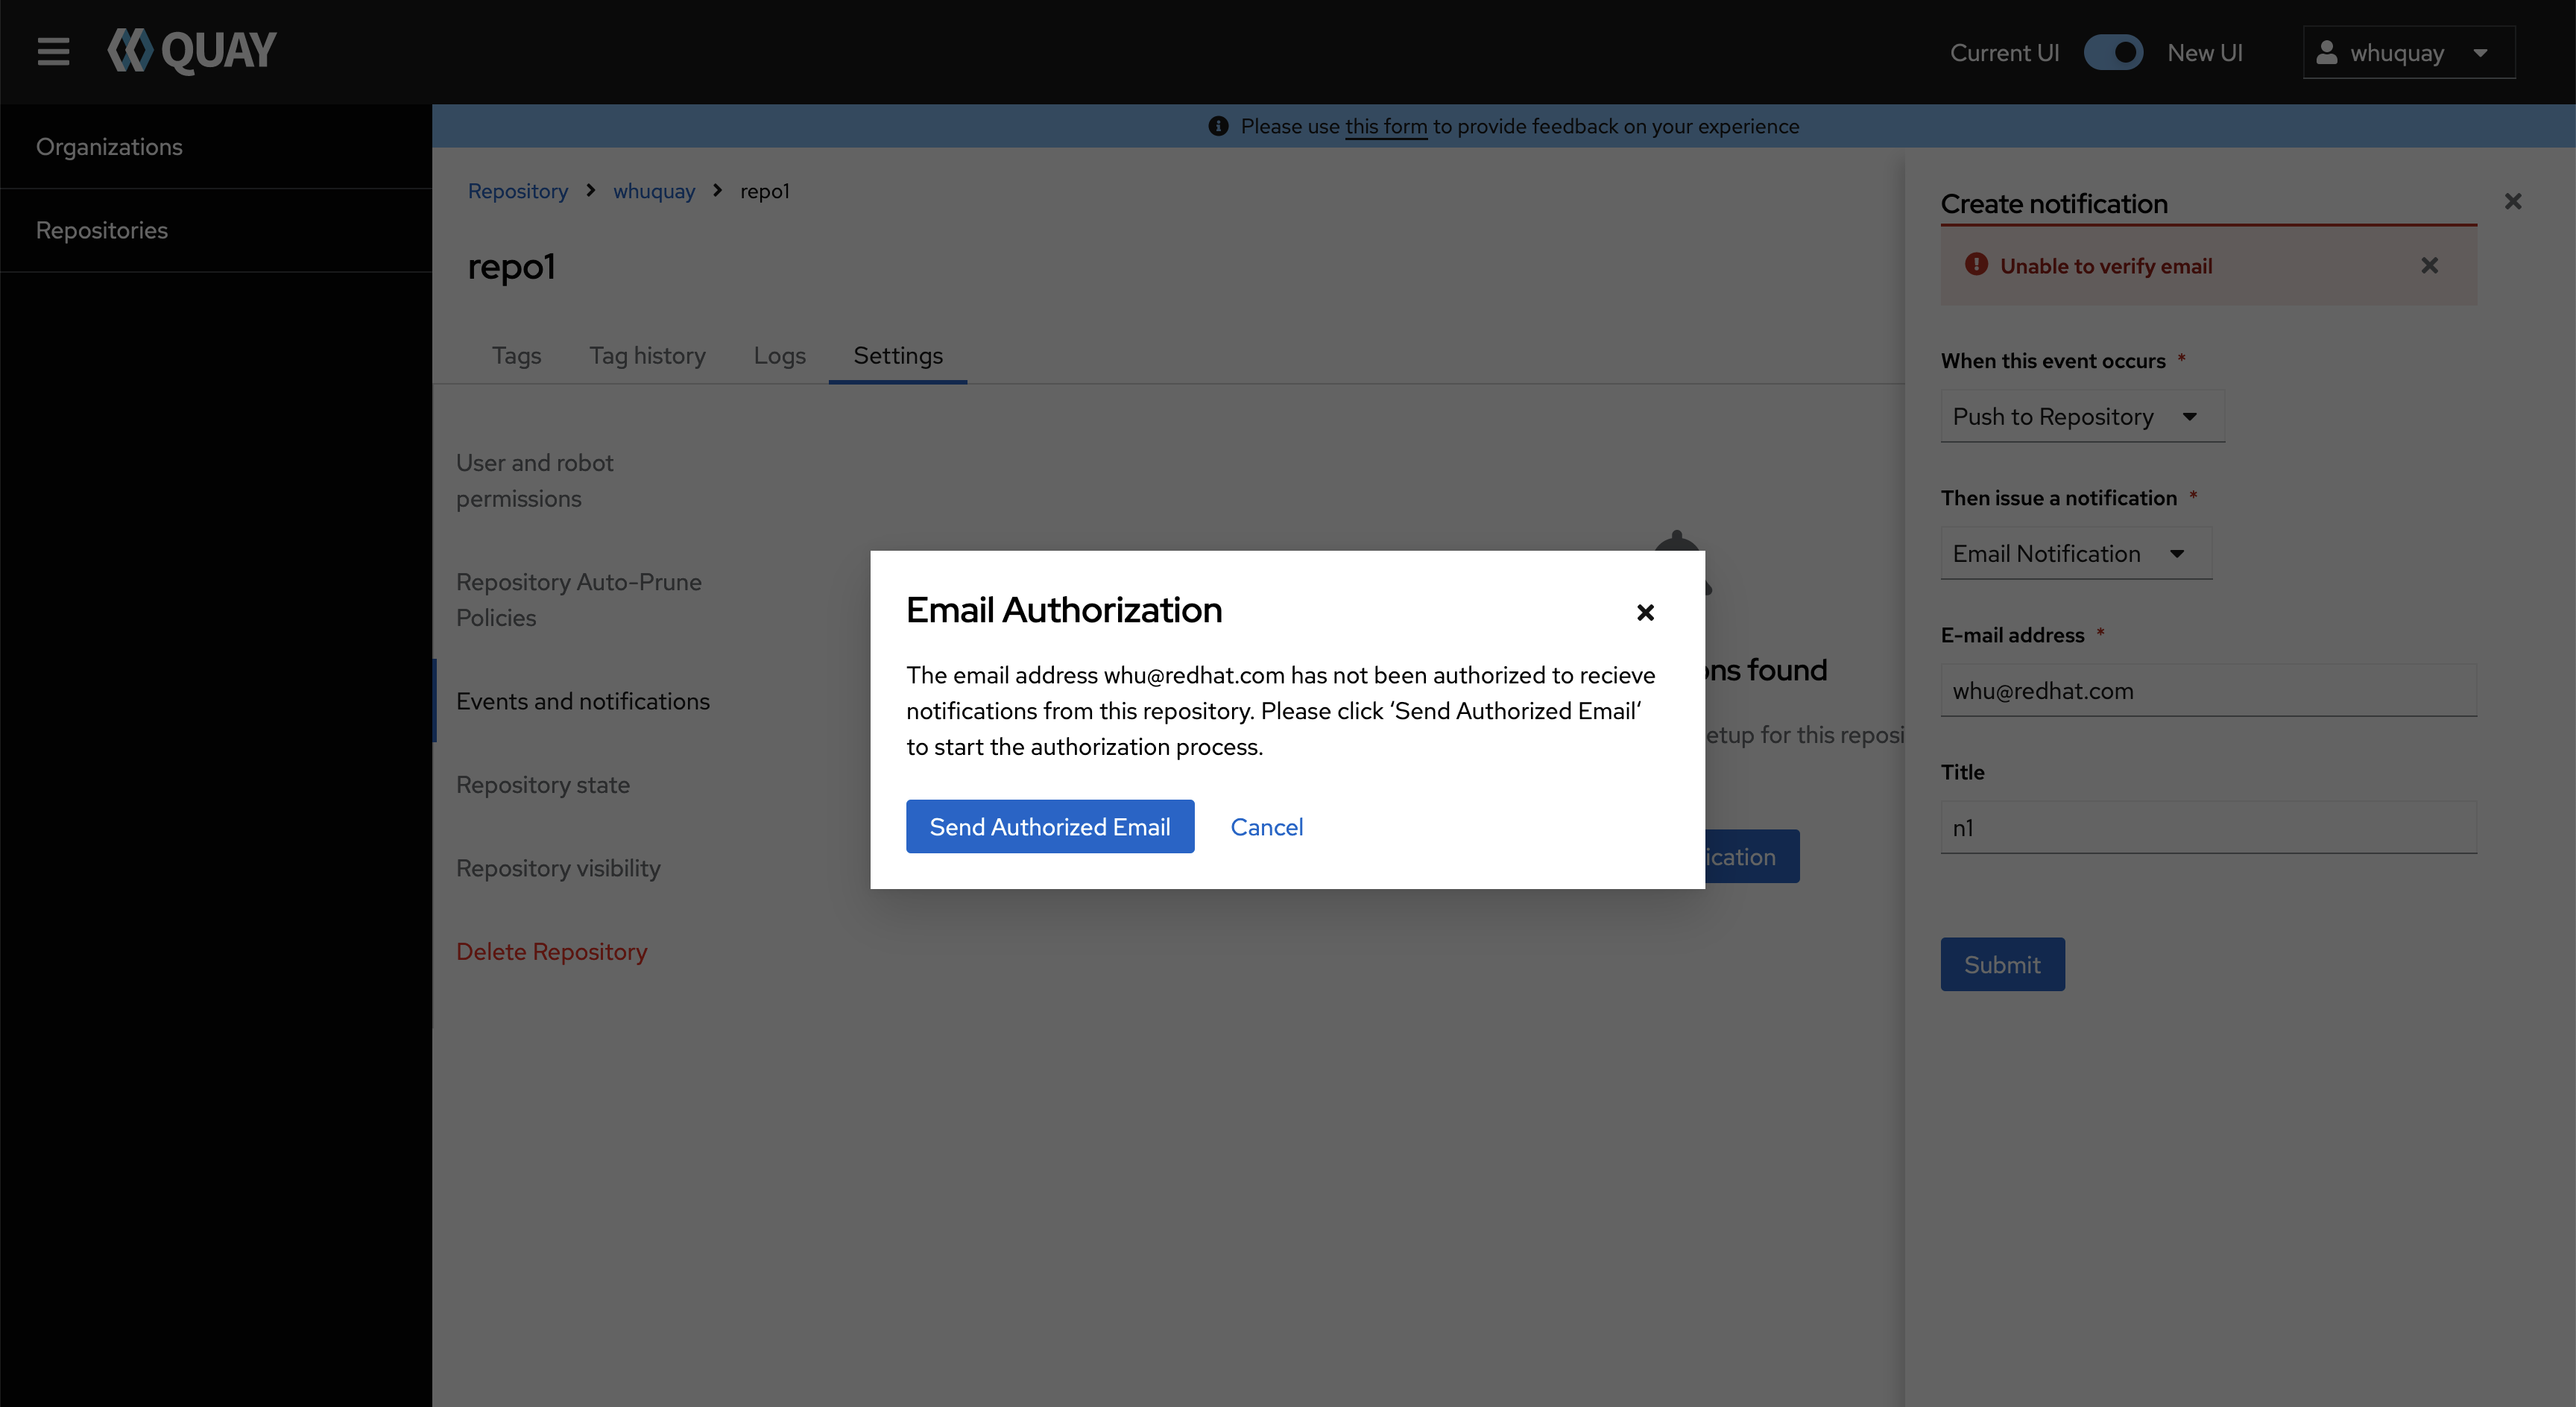The width and height of the screenshot is (2576, 1407).
Task: Click the info icon in feedback banner
Action: tap(1218, 126)
